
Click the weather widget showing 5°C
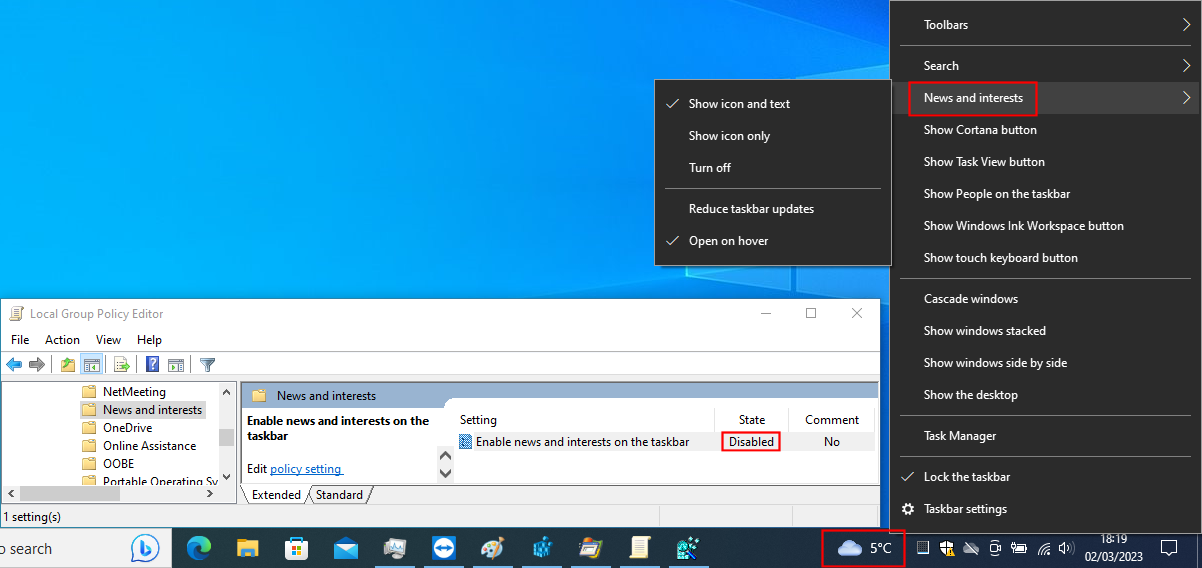click(864, 548)
